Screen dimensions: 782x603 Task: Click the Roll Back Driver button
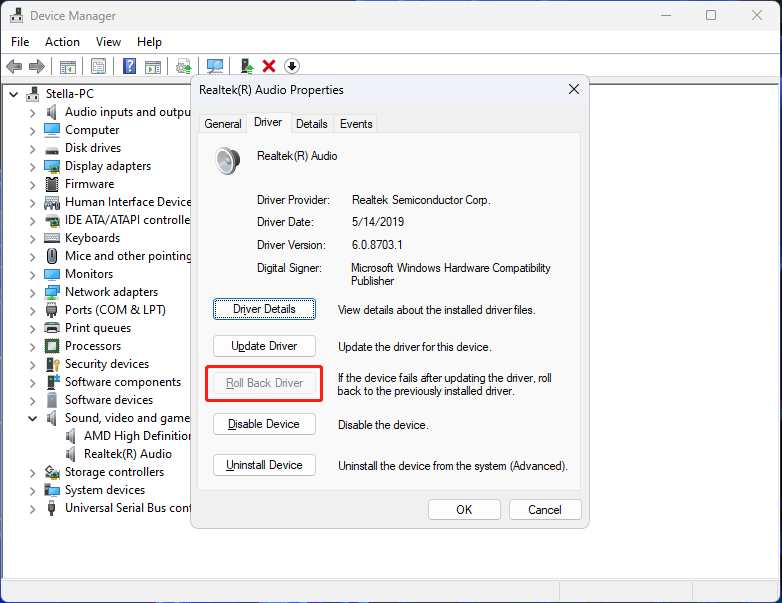(x=264, y=383)
